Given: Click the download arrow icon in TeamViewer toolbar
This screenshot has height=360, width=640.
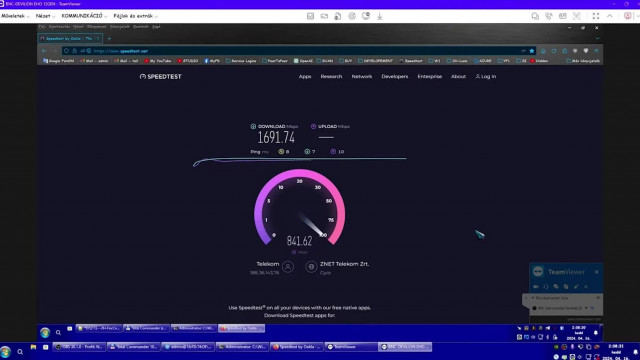Looking at the screenshot, I should [380, 16].
